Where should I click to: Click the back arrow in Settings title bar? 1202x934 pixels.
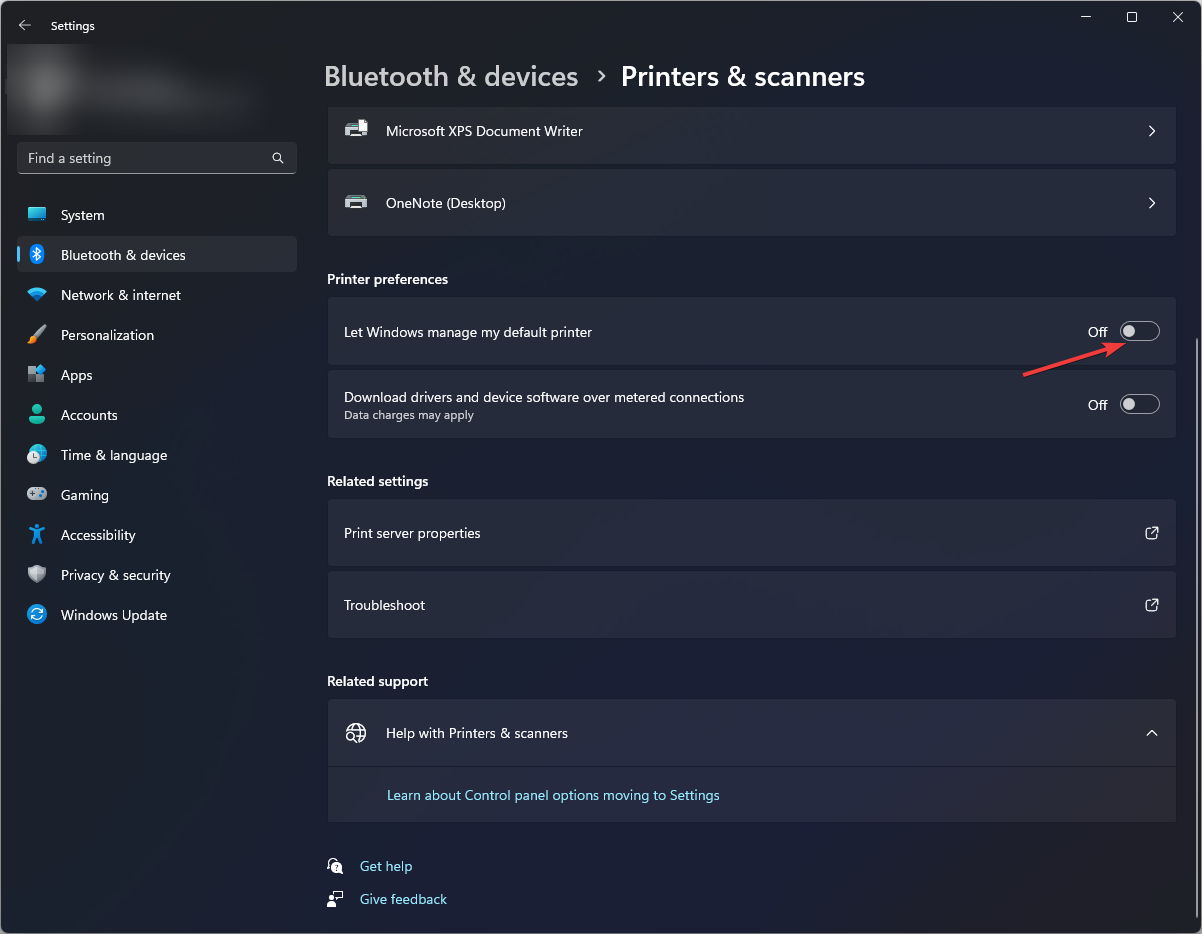click(x=24, y=25)
